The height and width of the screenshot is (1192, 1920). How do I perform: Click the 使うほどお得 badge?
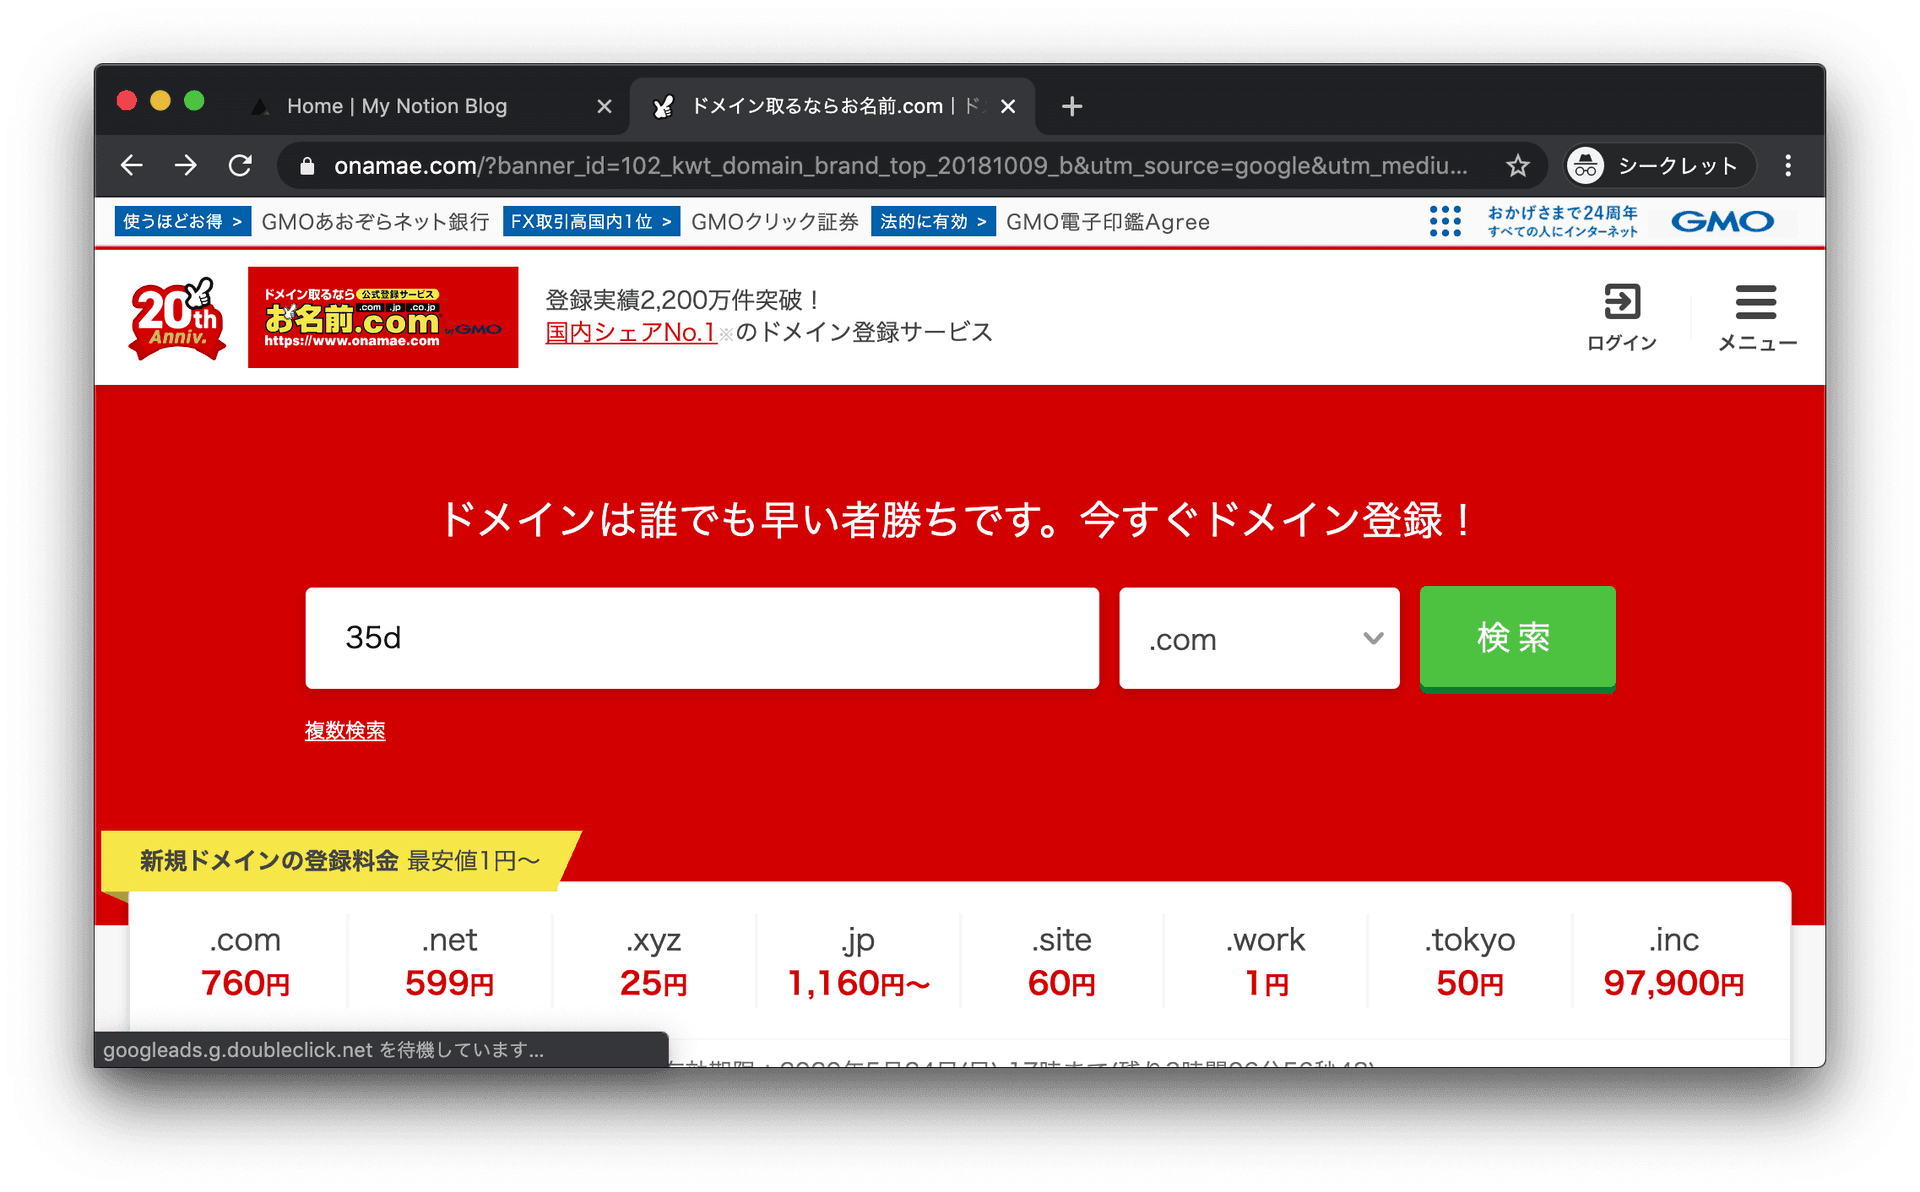point(182,222)
